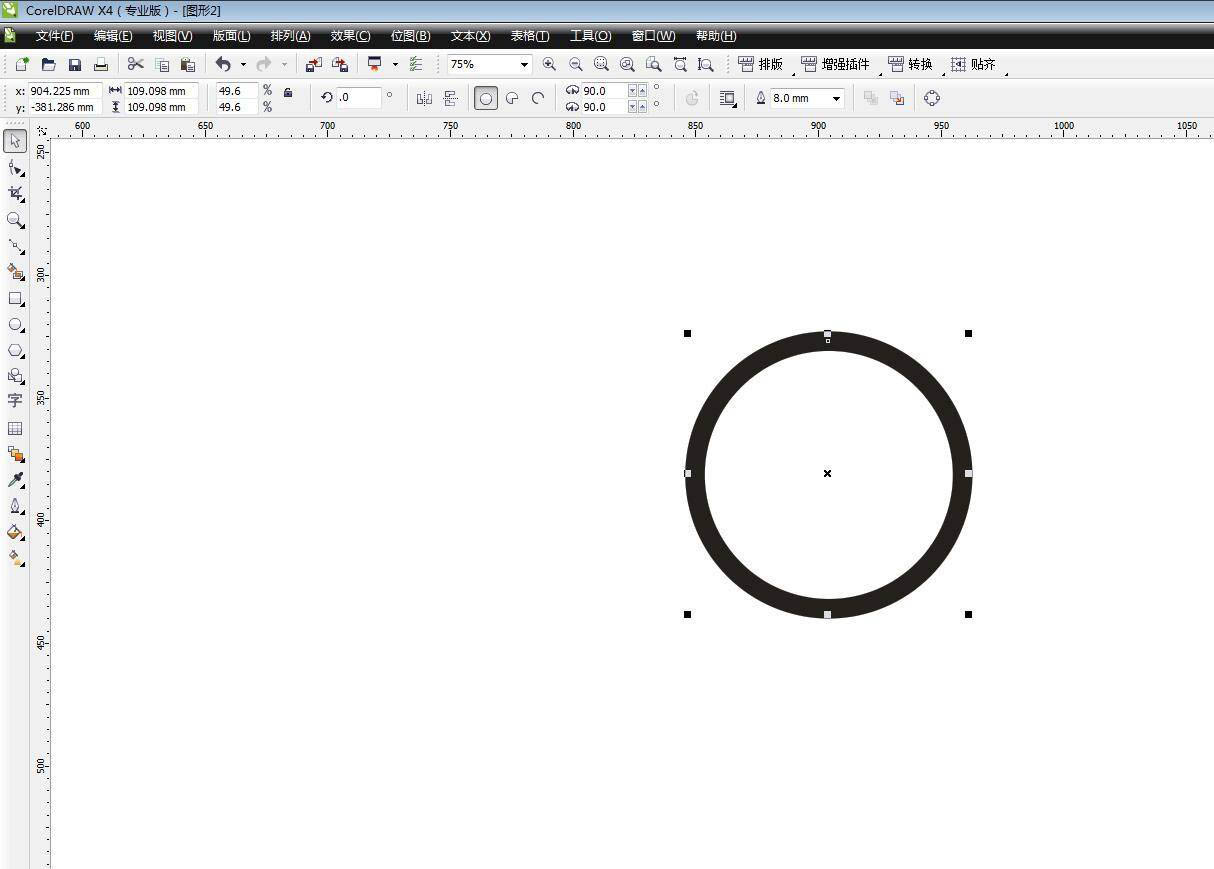1214x869 pixels.
Task: Pick up a color with the Eyedropper tool
Action: point(16,480)
